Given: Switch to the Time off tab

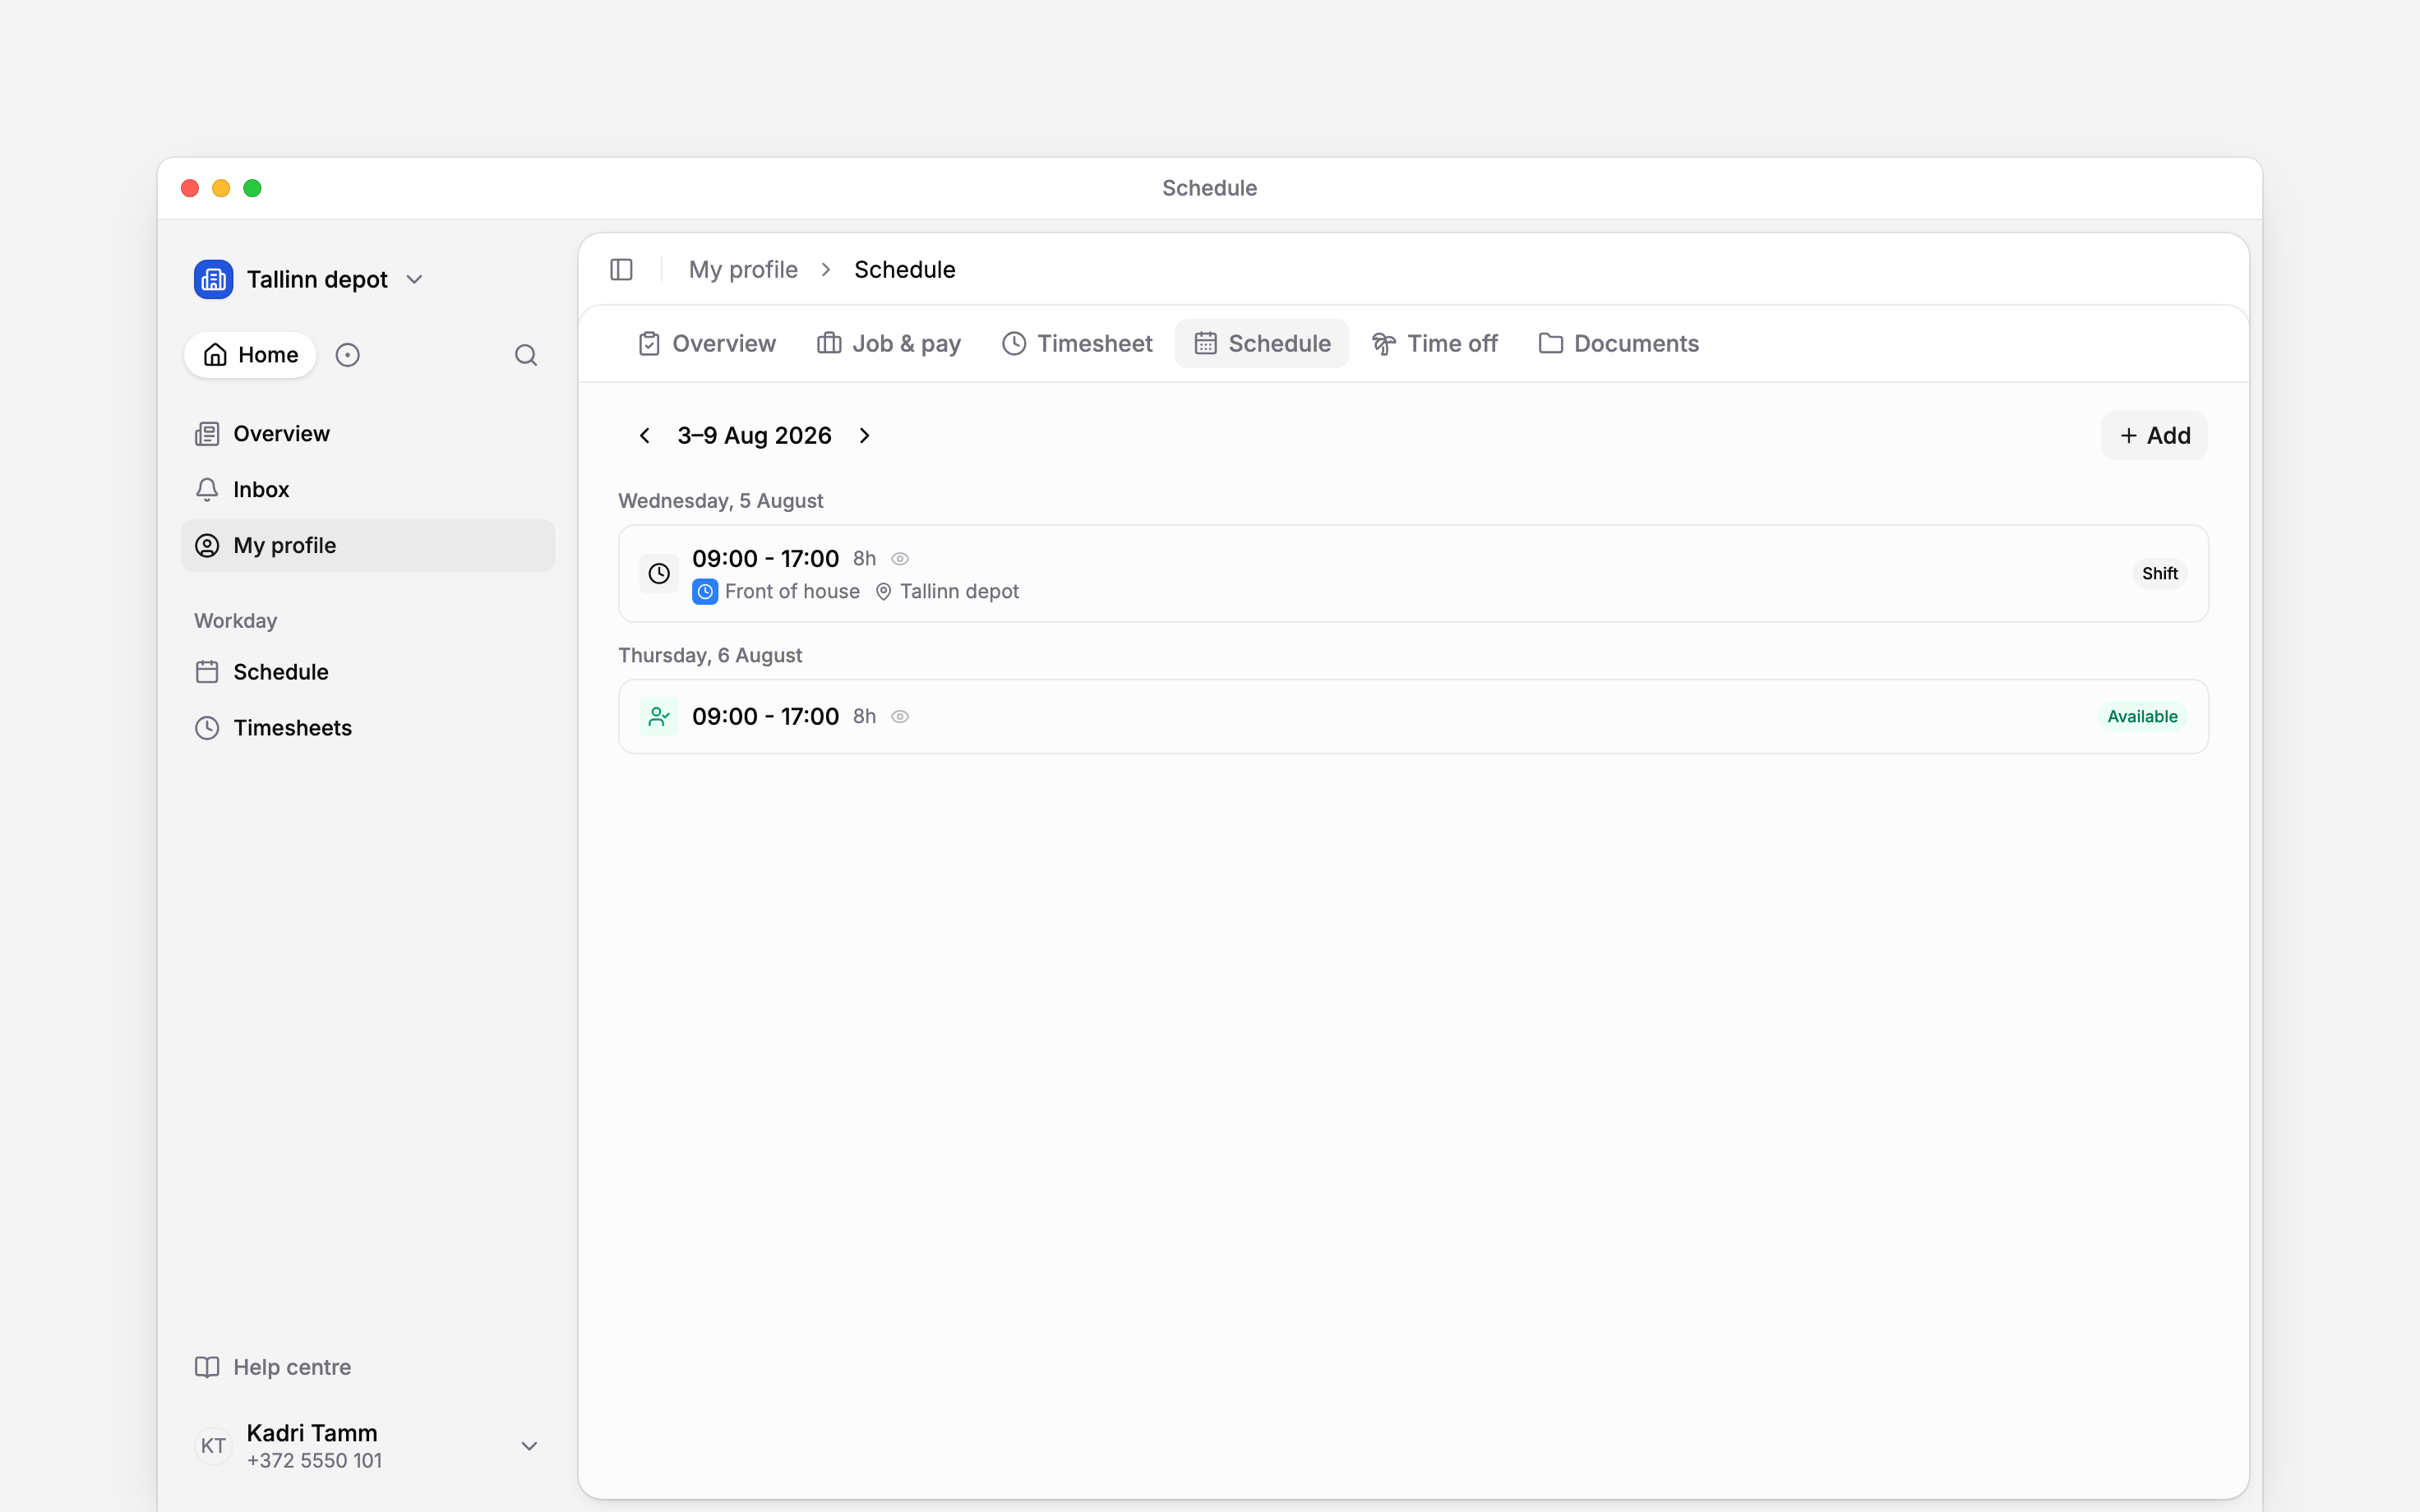Looking at the screenshot, I should coord(1435,344).
